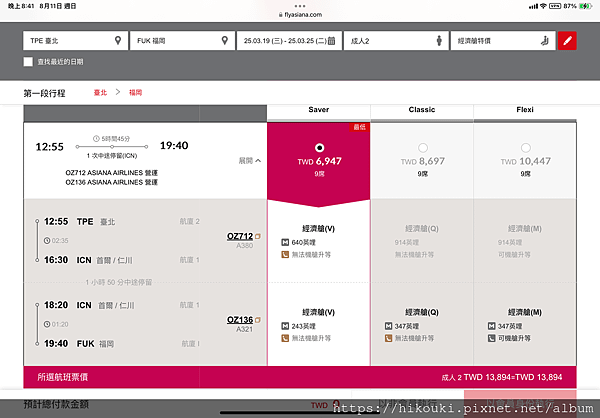Click the 18:20 ICN departure time
Screen dimensions: 600x418
(56, 305)
